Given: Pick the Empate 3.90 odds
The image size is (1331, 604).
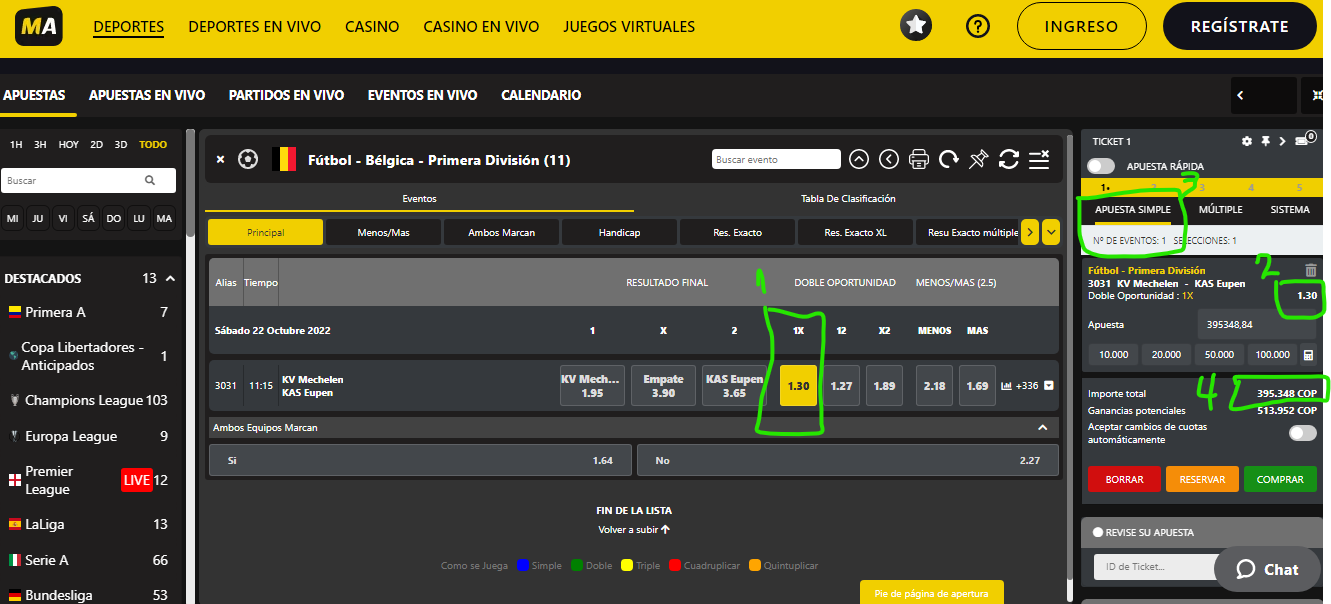Looking at the screenshot, I should (663, 385).
